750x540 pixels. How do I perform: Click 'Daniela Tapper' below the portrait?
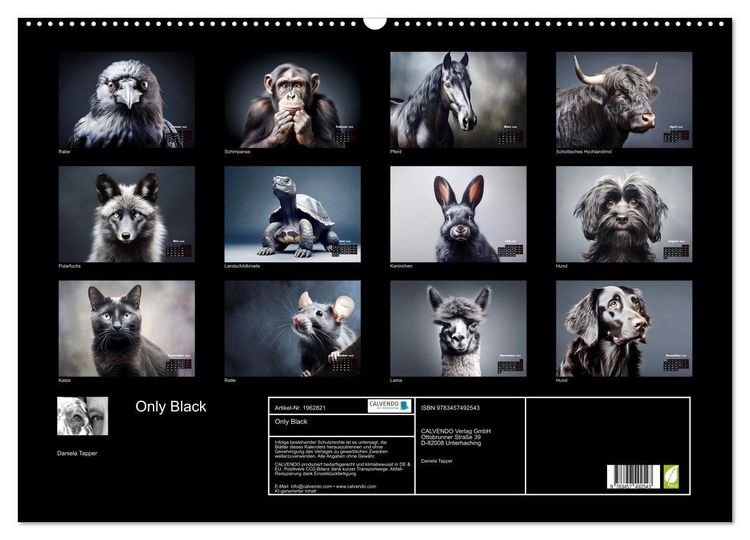[x=77, y=453]
